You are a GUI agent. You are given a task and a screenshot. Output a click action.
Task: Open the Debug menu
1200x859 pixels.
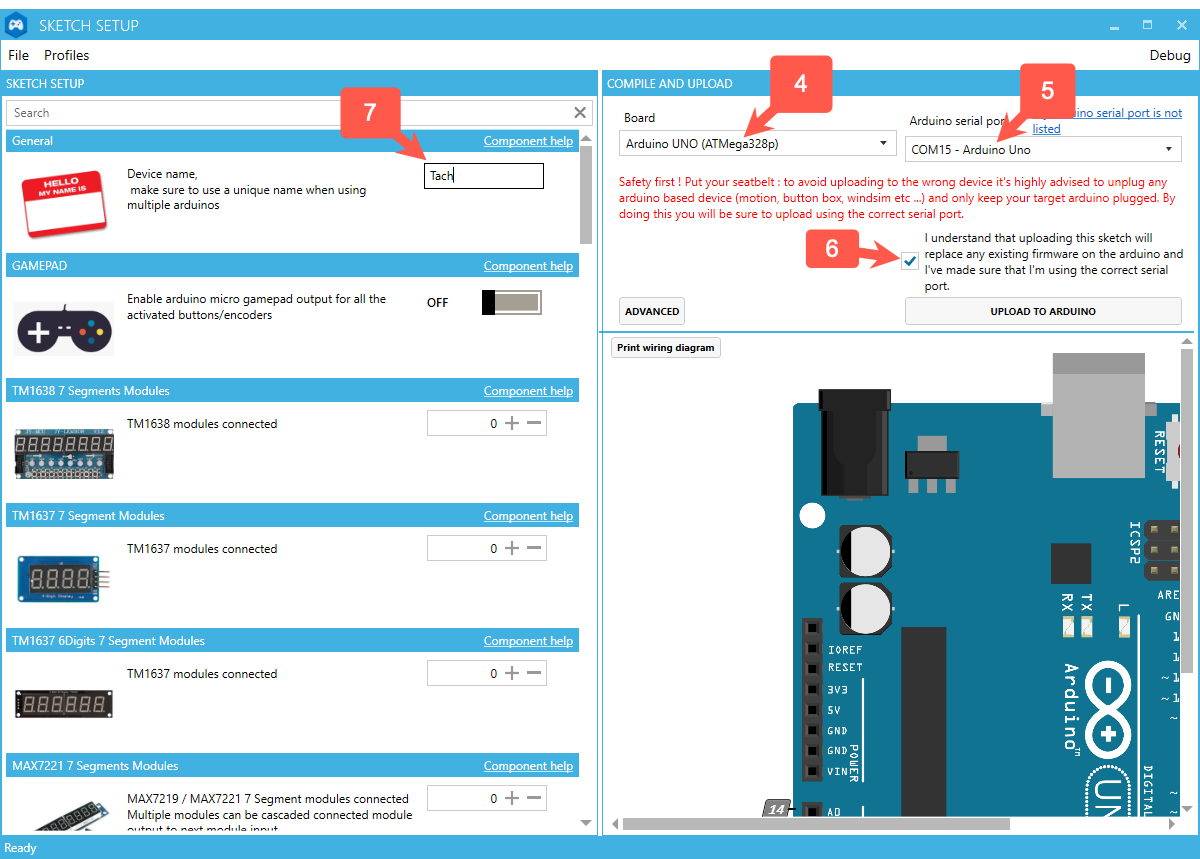[x=1170, y=55]
